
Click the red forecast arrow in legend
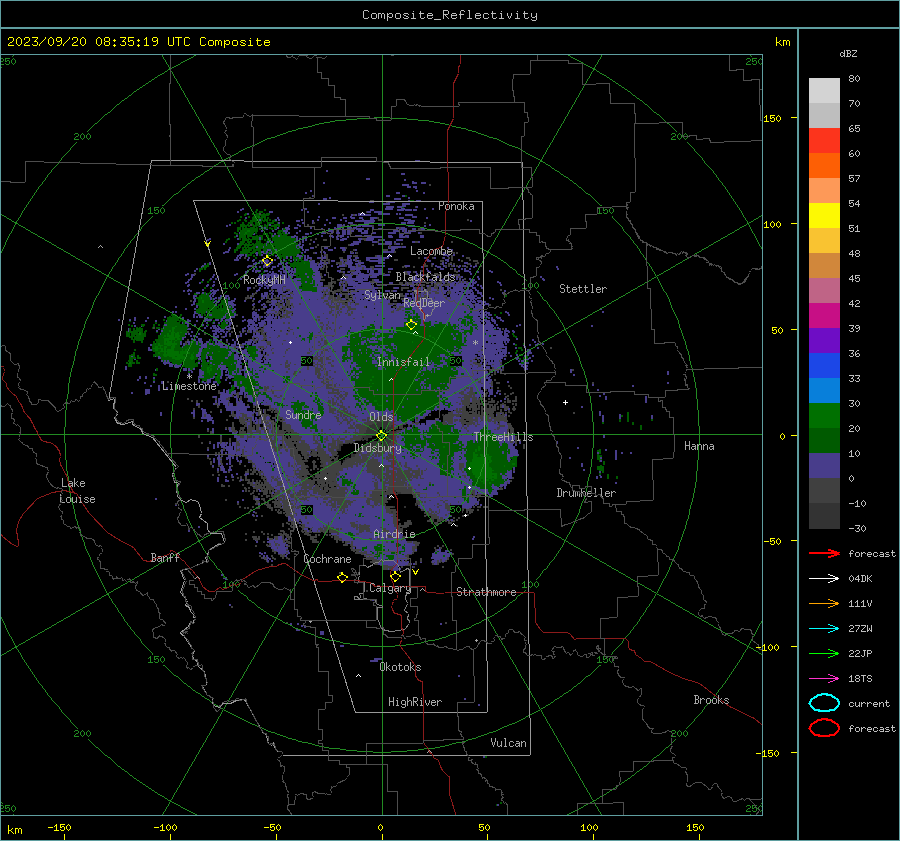pyautogui.click(x=824, y=553)
